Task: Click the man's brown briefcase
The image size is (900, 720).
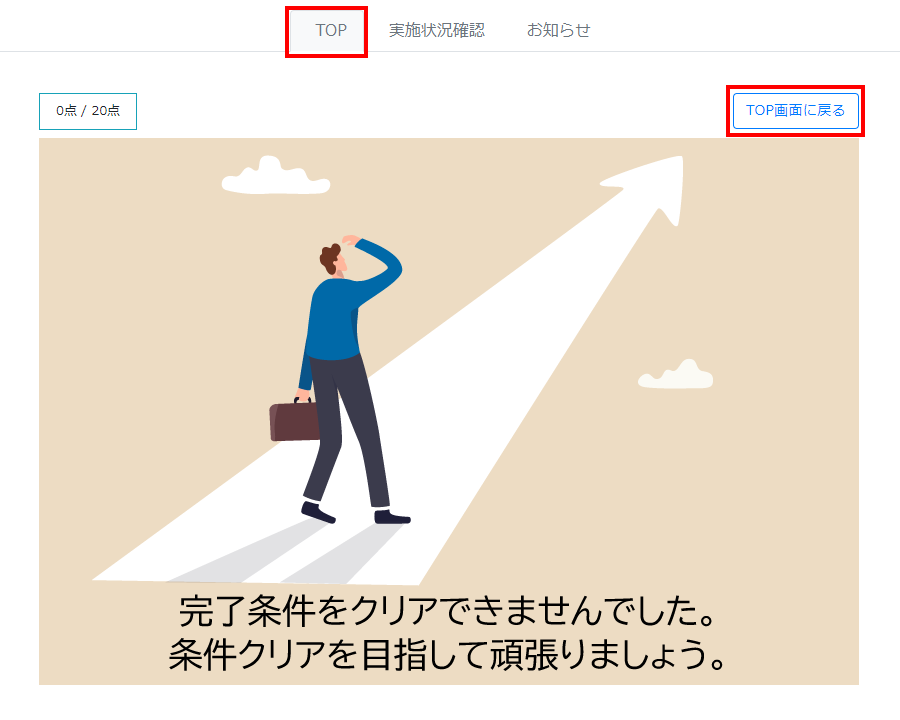Action: coord(294,420)
